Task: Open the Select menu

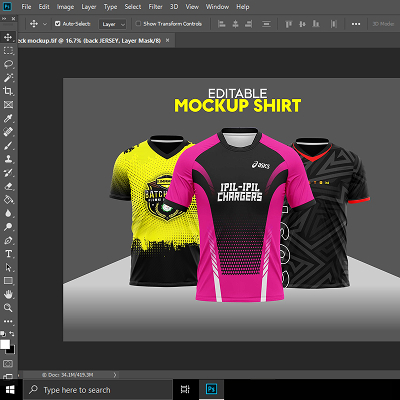Action: point(133,7)
